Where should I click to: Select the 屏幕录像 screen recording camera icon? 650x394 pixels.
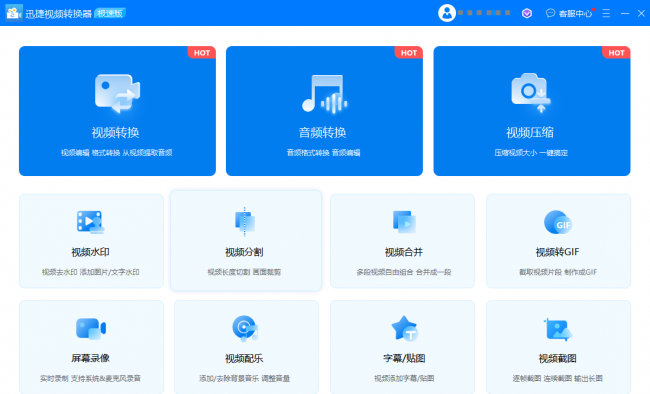[x=91, y=328]
